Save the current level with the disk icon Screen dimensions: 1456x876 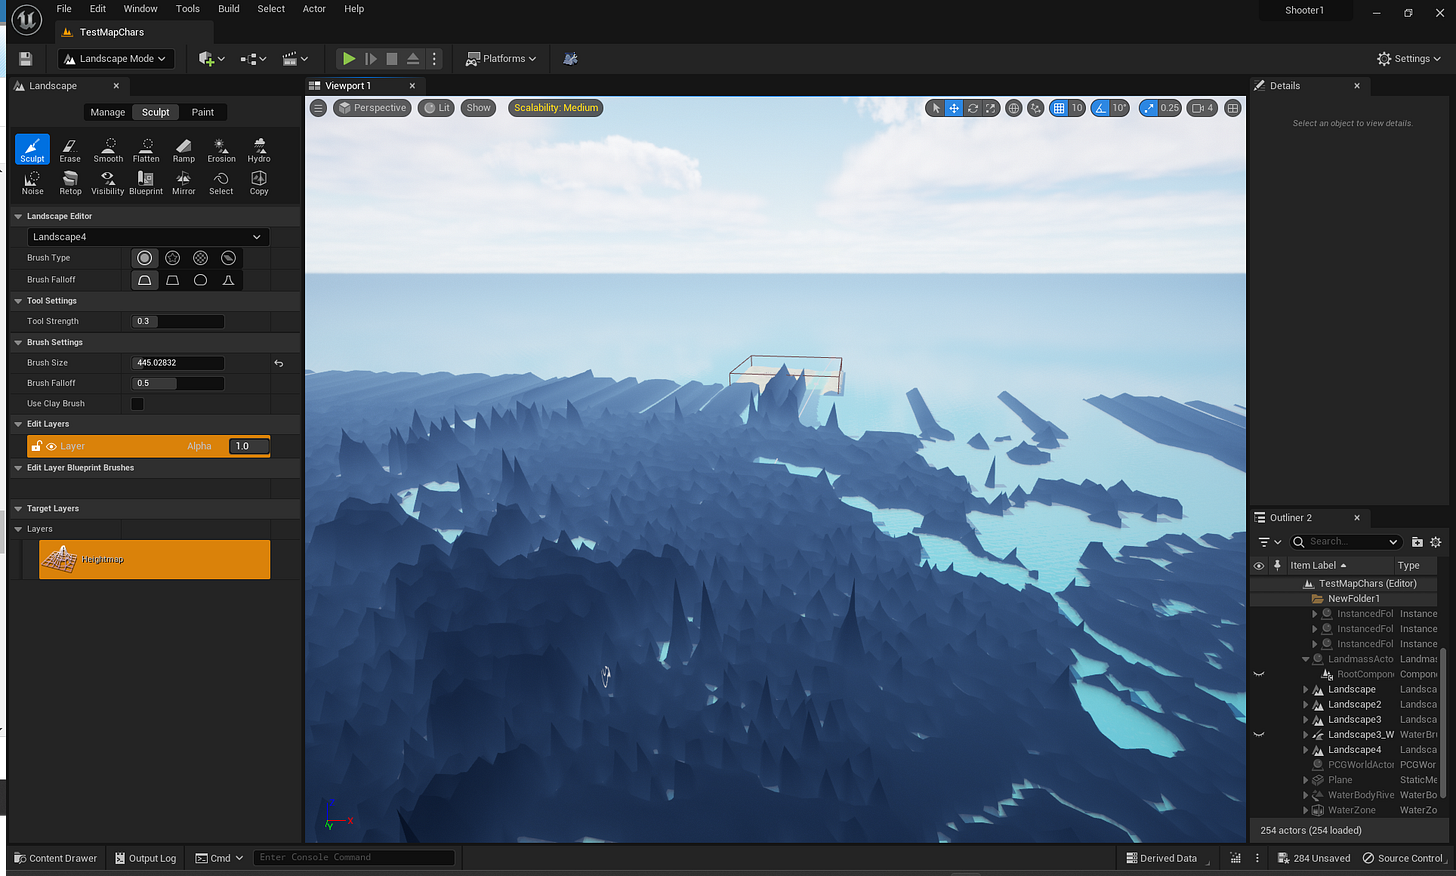point(26,59)
